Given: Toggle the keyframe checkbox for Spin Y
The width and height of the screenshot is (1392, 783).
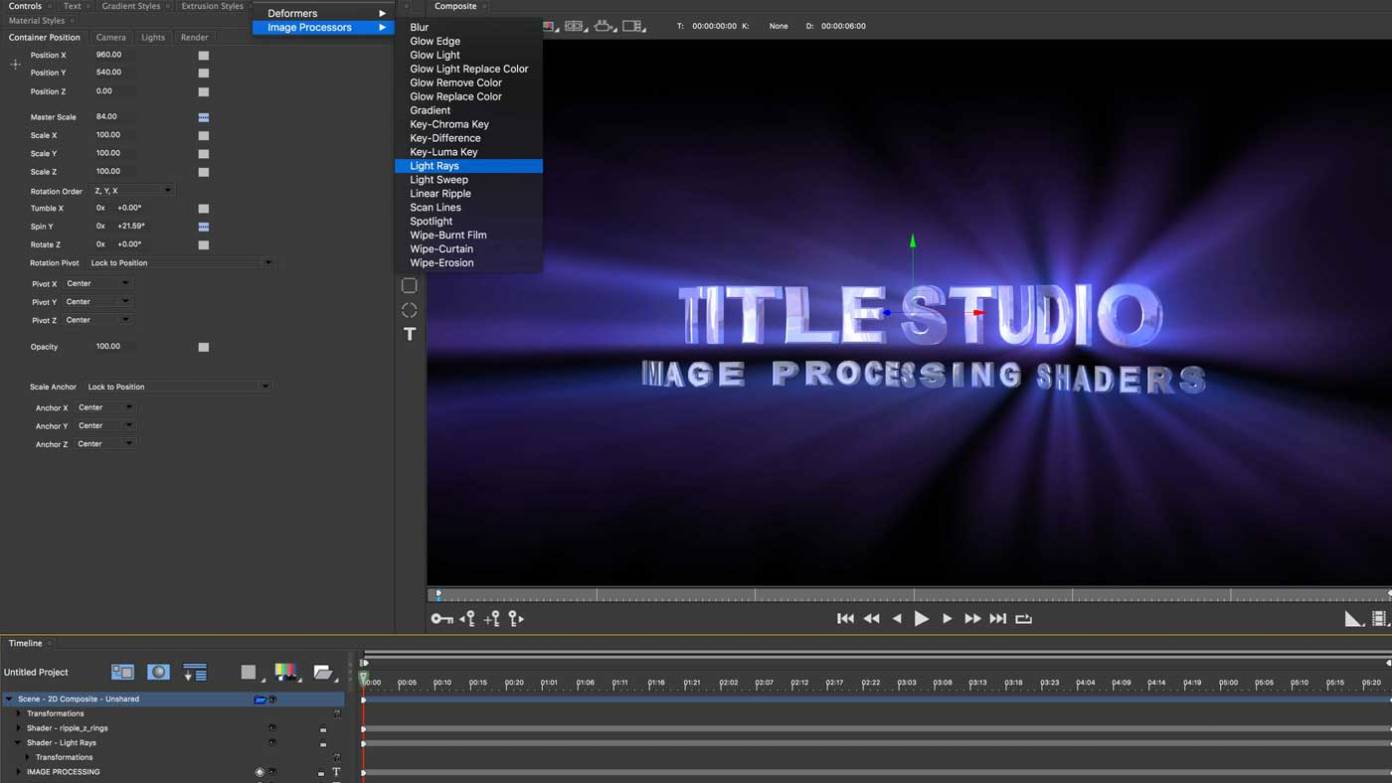Looking at the screenshot, I should [203, 226].
